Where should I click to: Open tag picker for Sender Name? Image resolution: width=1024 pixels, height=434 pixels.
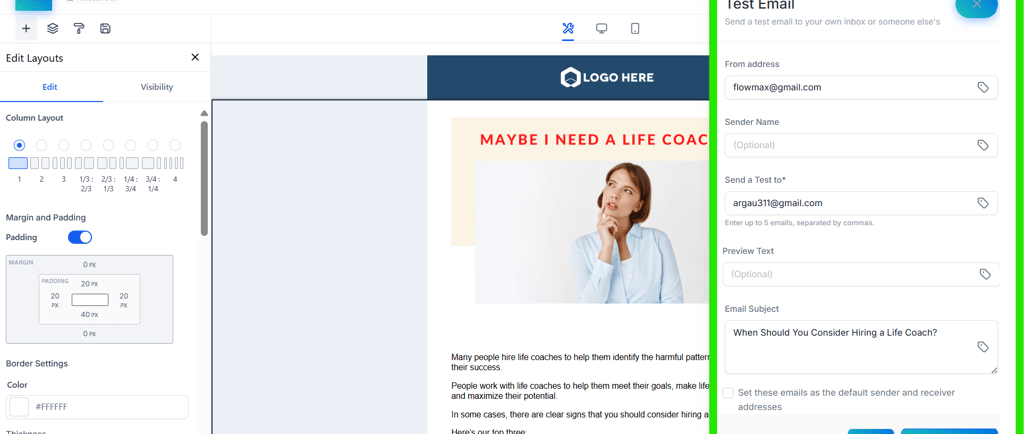coord(983,145)
